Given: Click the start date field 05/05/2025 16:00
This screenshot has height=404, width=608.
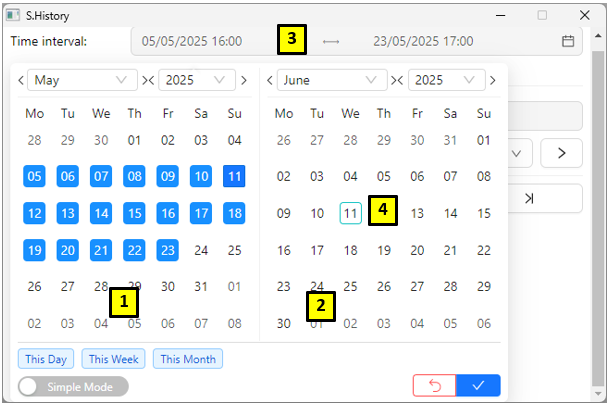Looking at the screenshot, I should 192,41.
